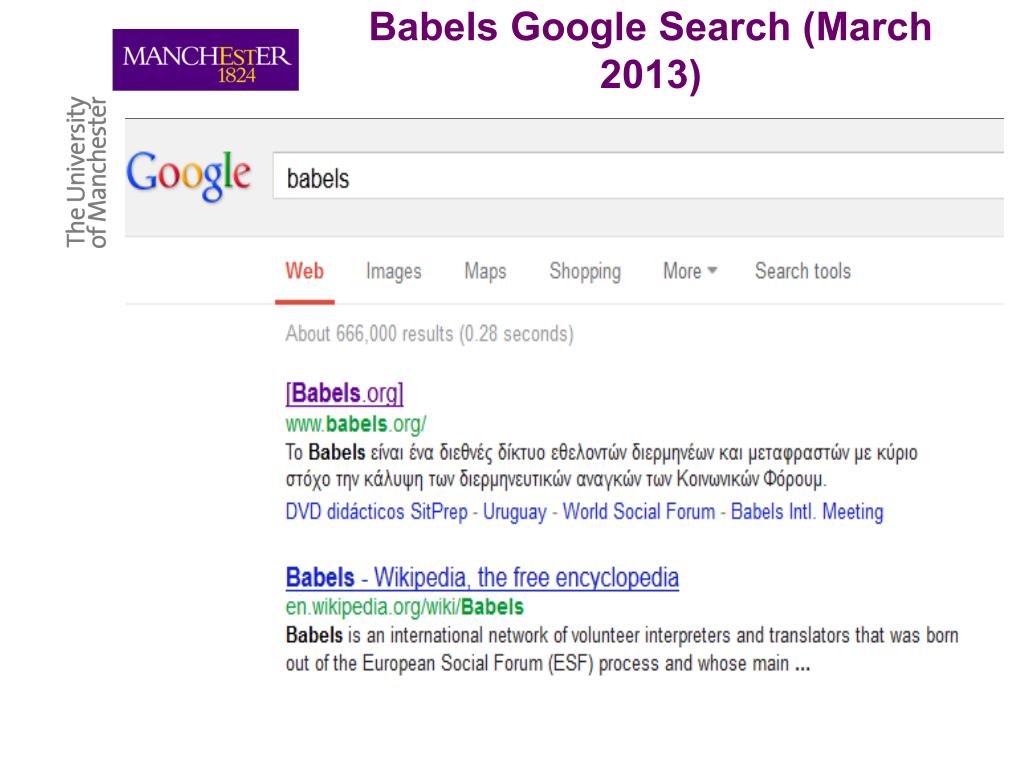The height and width of the screenshot is (768, 1024).
Task: Open the World Social Forum sitelink
Action: [x=639, y=511]
